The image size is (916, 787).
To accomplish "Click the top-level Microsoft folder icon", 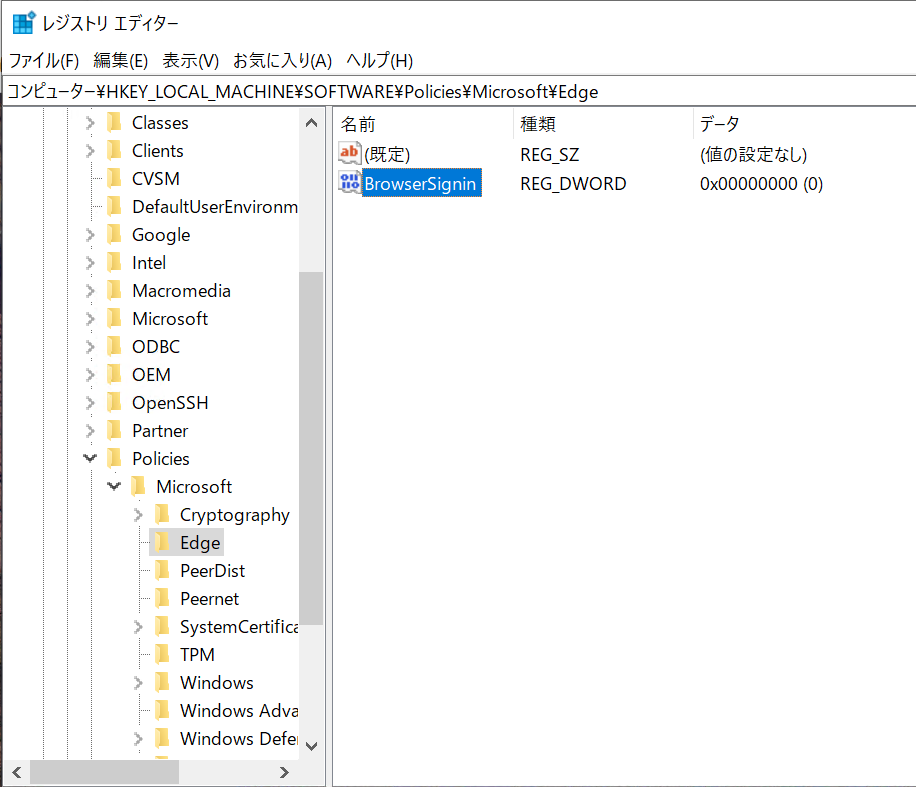I will click(114, 318).
